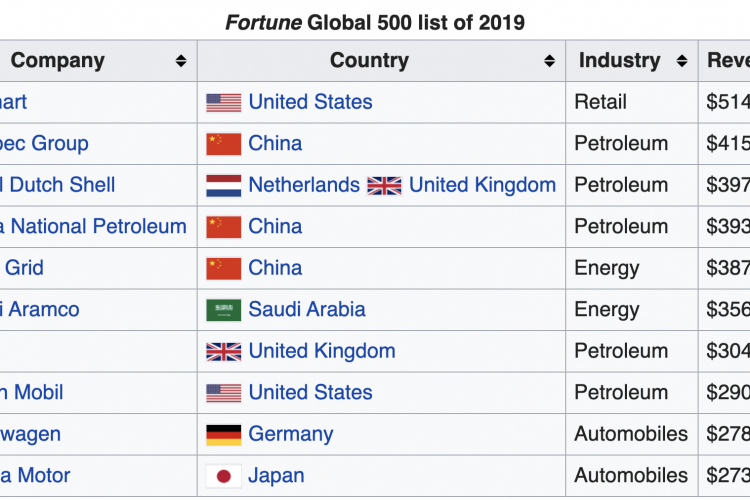Click United Kingdom link in Shell row
Viewport: 750px width, 500px height.
[x=483, y=185]
